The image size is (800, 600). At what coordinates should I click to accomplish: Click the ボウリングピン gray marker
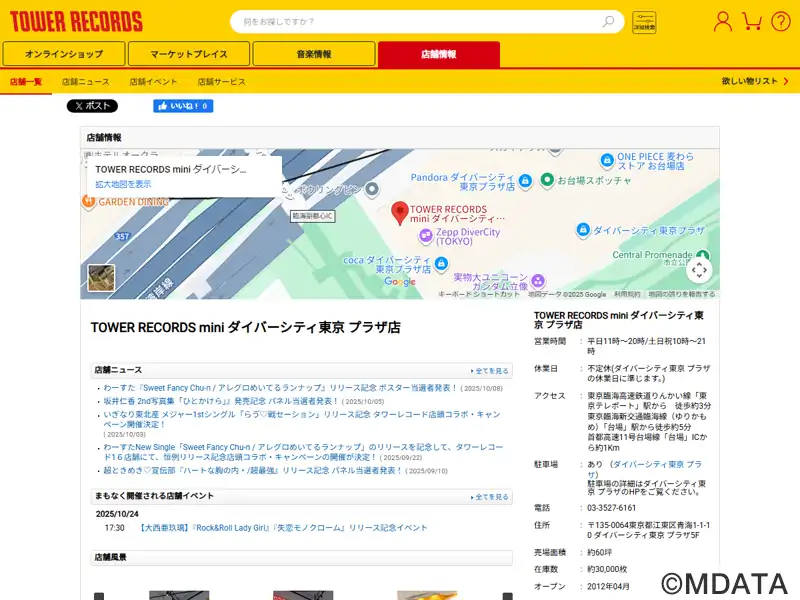pyautogui.click(x=372, y=189)
